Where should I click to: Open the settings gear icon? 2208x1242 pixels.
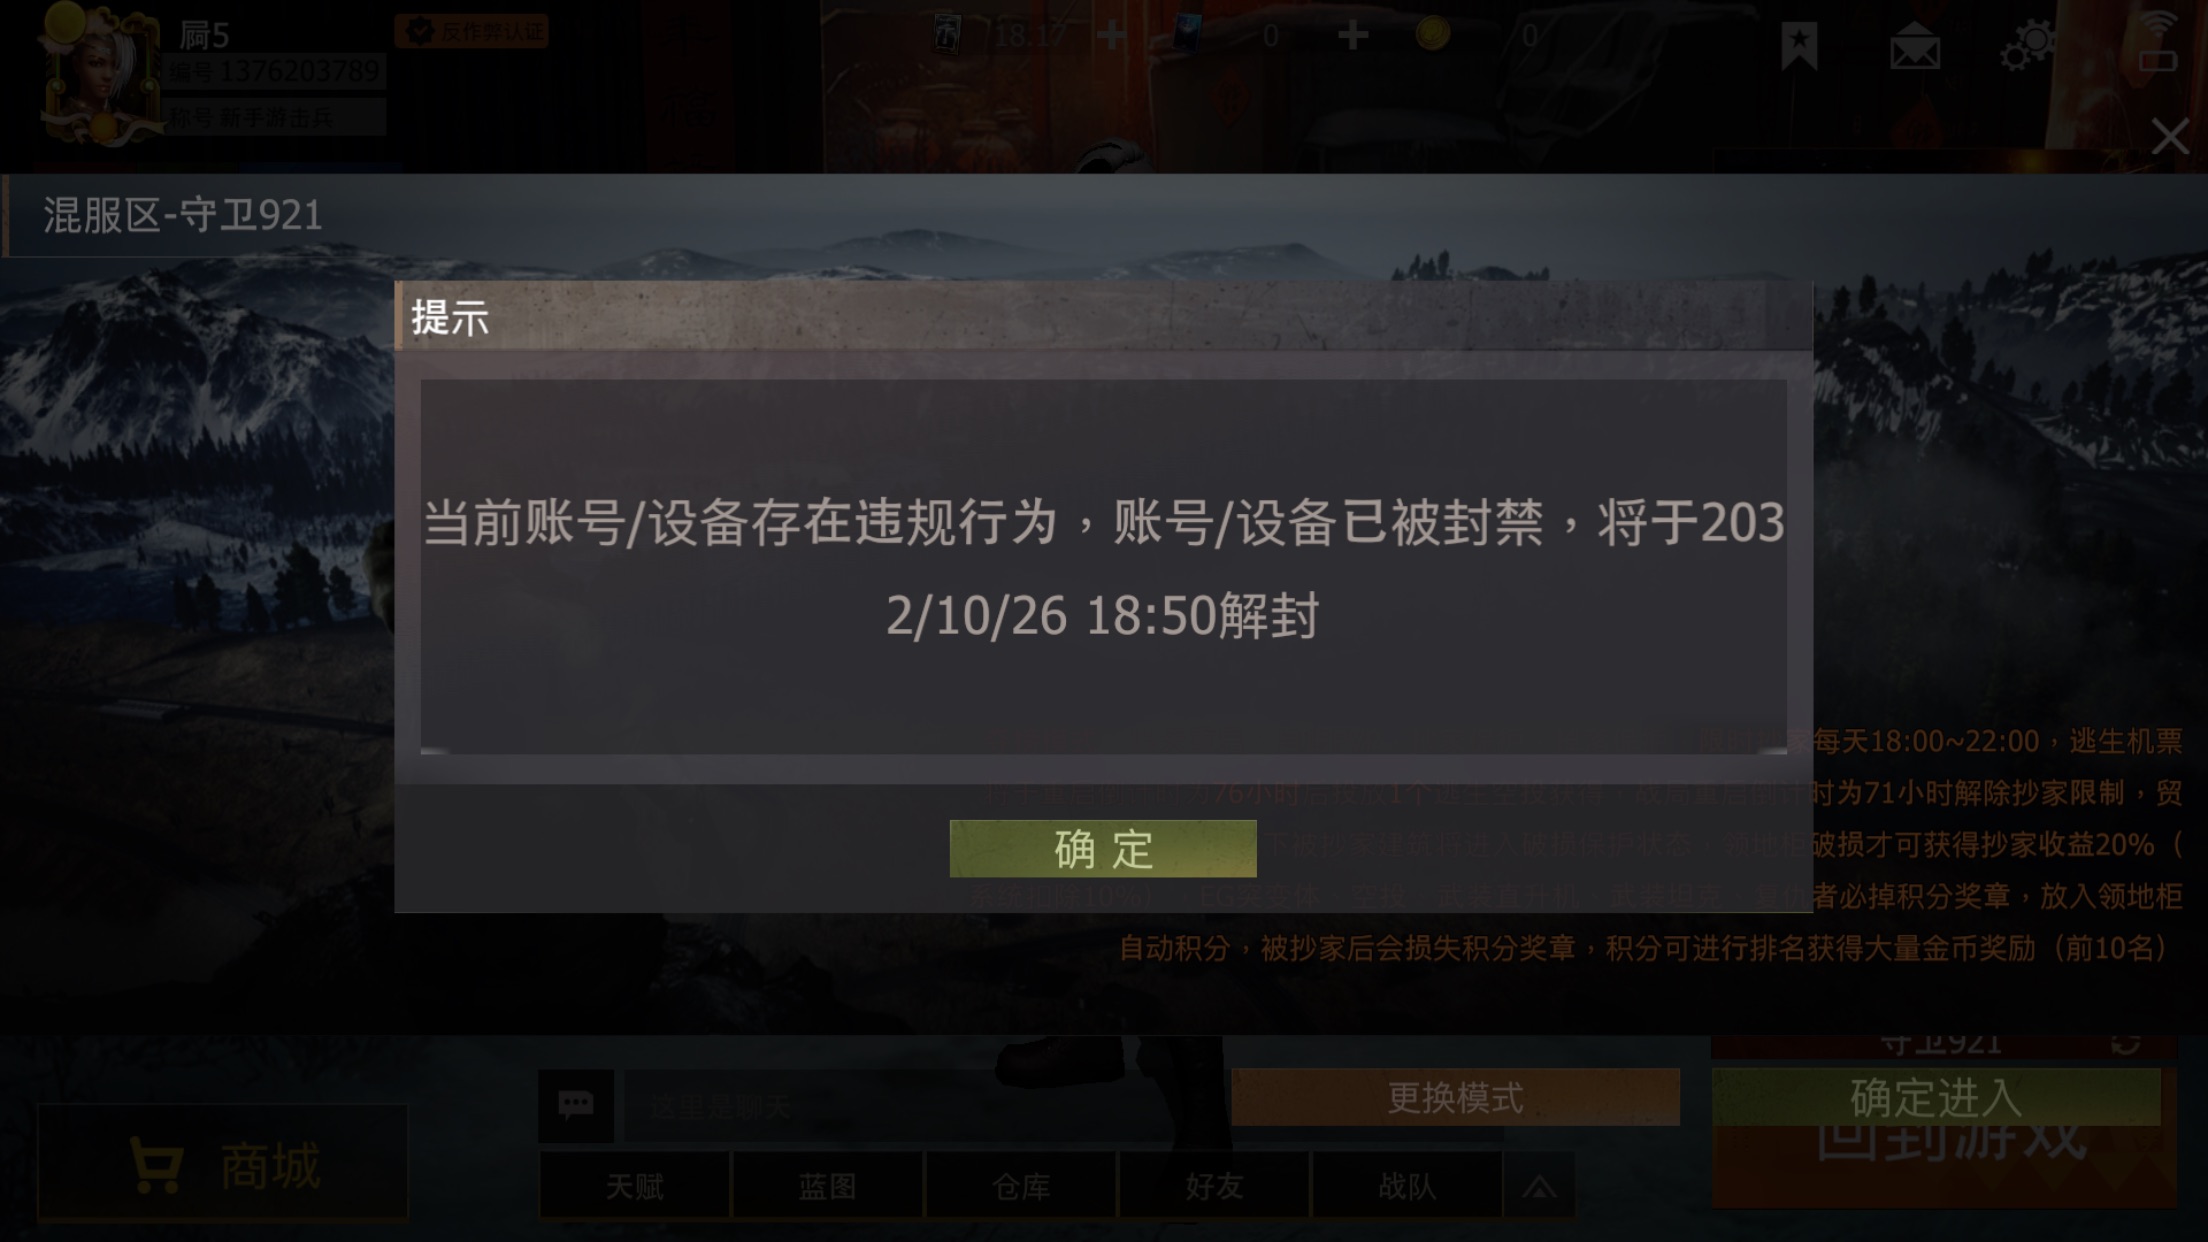pyautogui.click(x=2027, y=46)
